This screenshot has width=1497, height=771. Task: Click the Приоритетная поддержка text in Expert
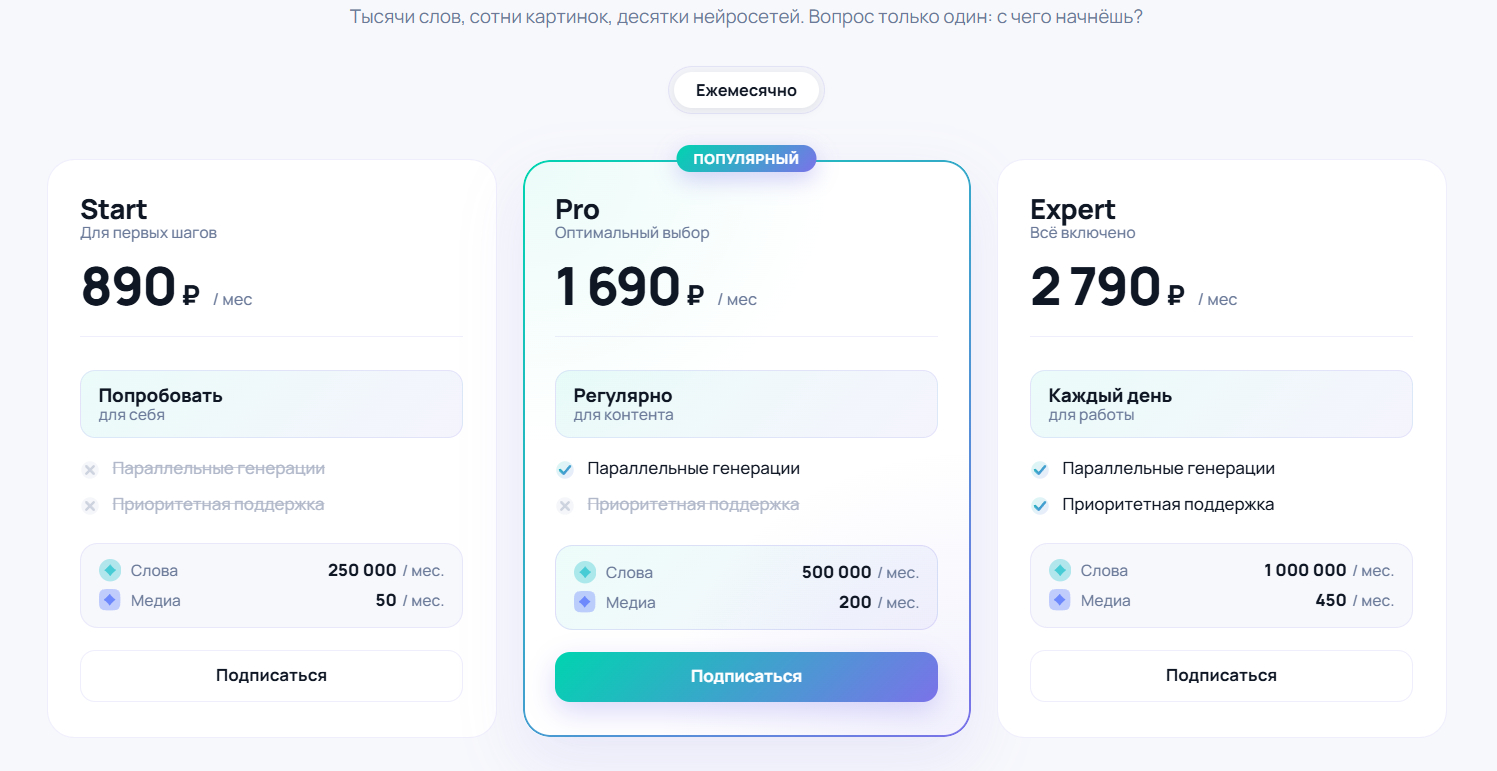coord(1168,505)
